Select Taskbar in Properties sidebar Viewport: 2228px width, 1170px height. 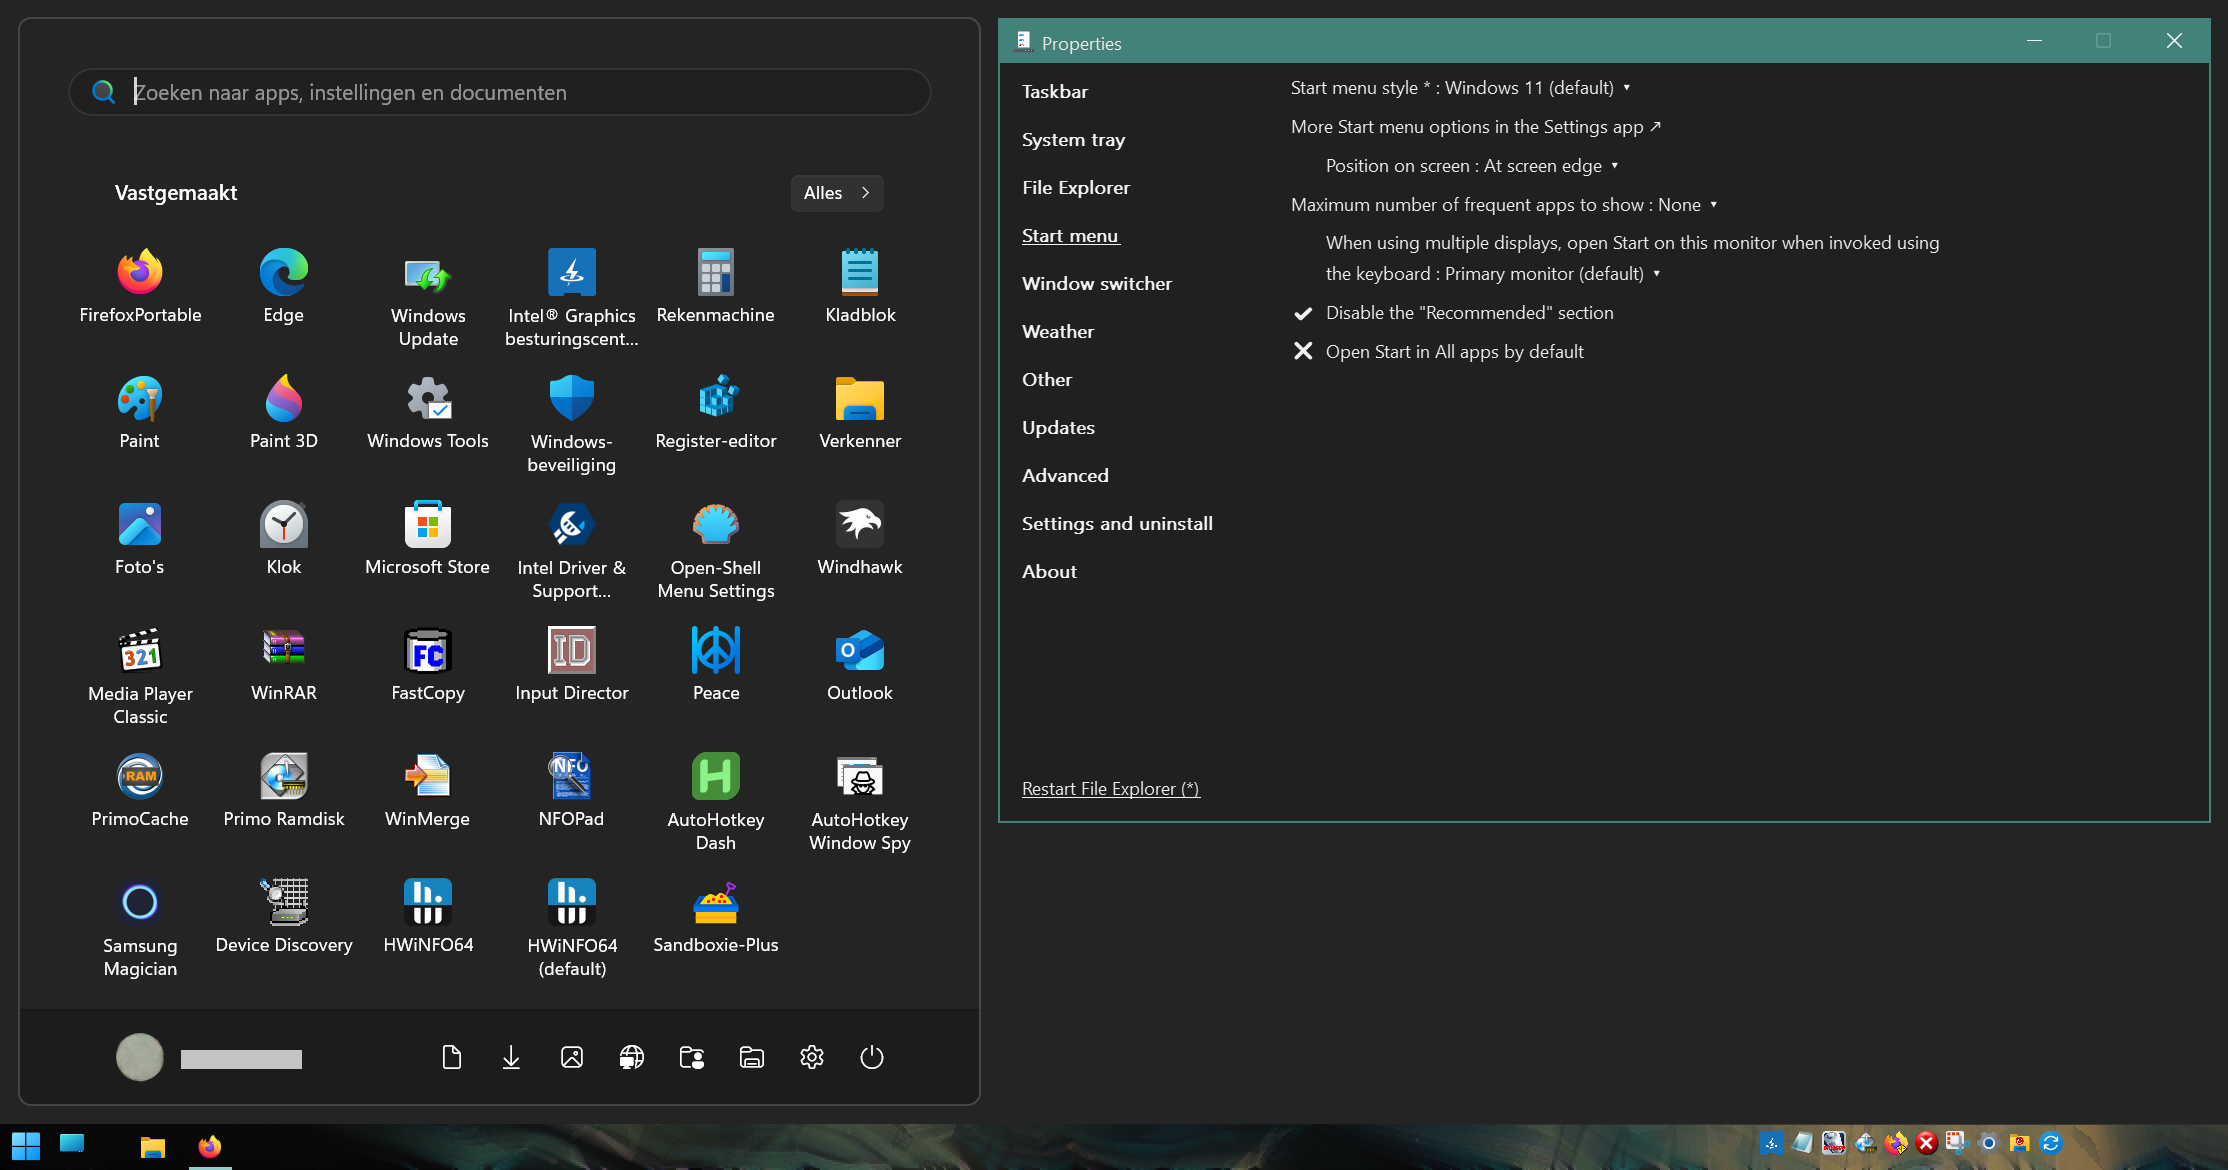(x=1055, y=91)
